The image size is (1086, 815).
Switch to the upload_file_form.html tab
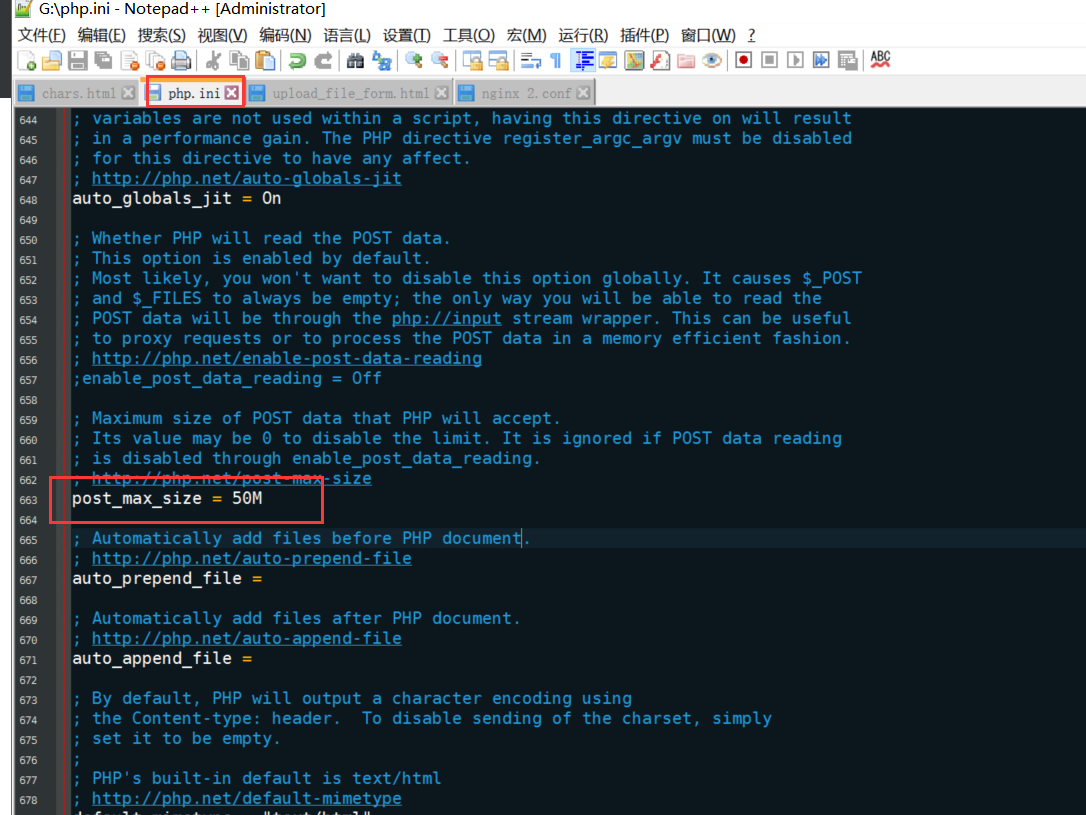350,93
